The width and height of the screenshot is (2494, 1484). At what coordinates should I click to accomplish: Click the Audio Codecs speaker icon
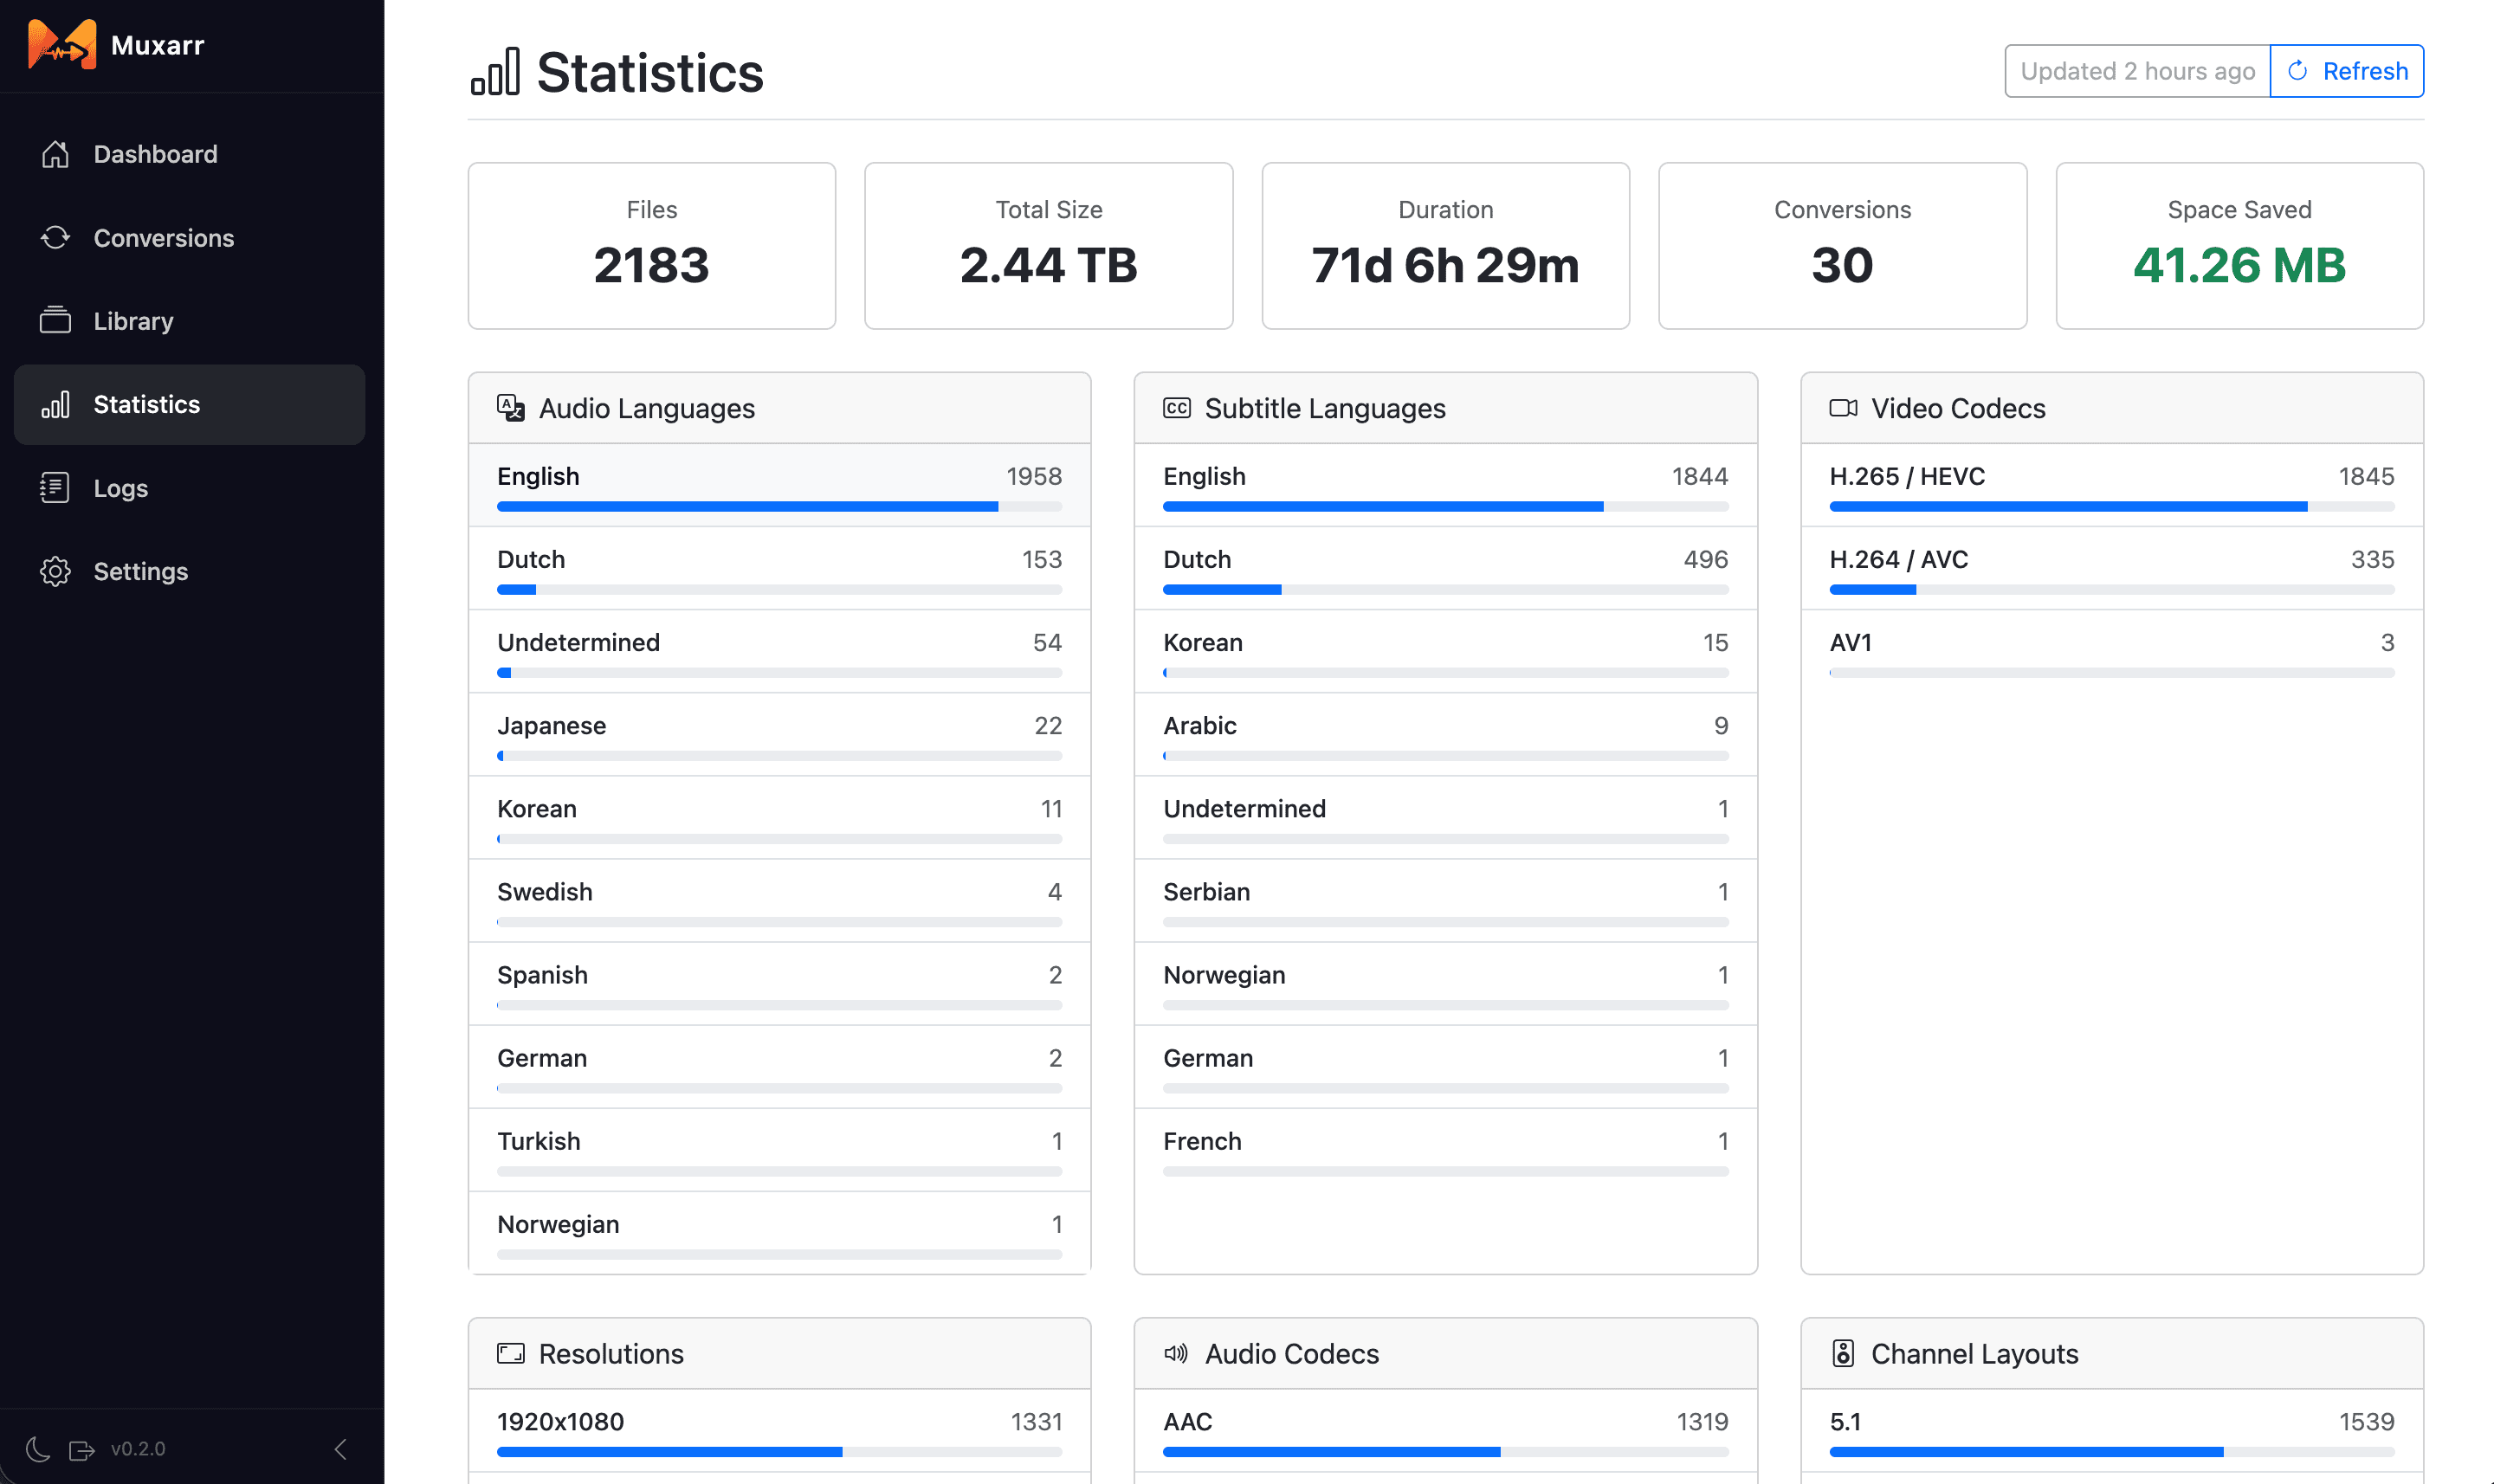1177,1353
